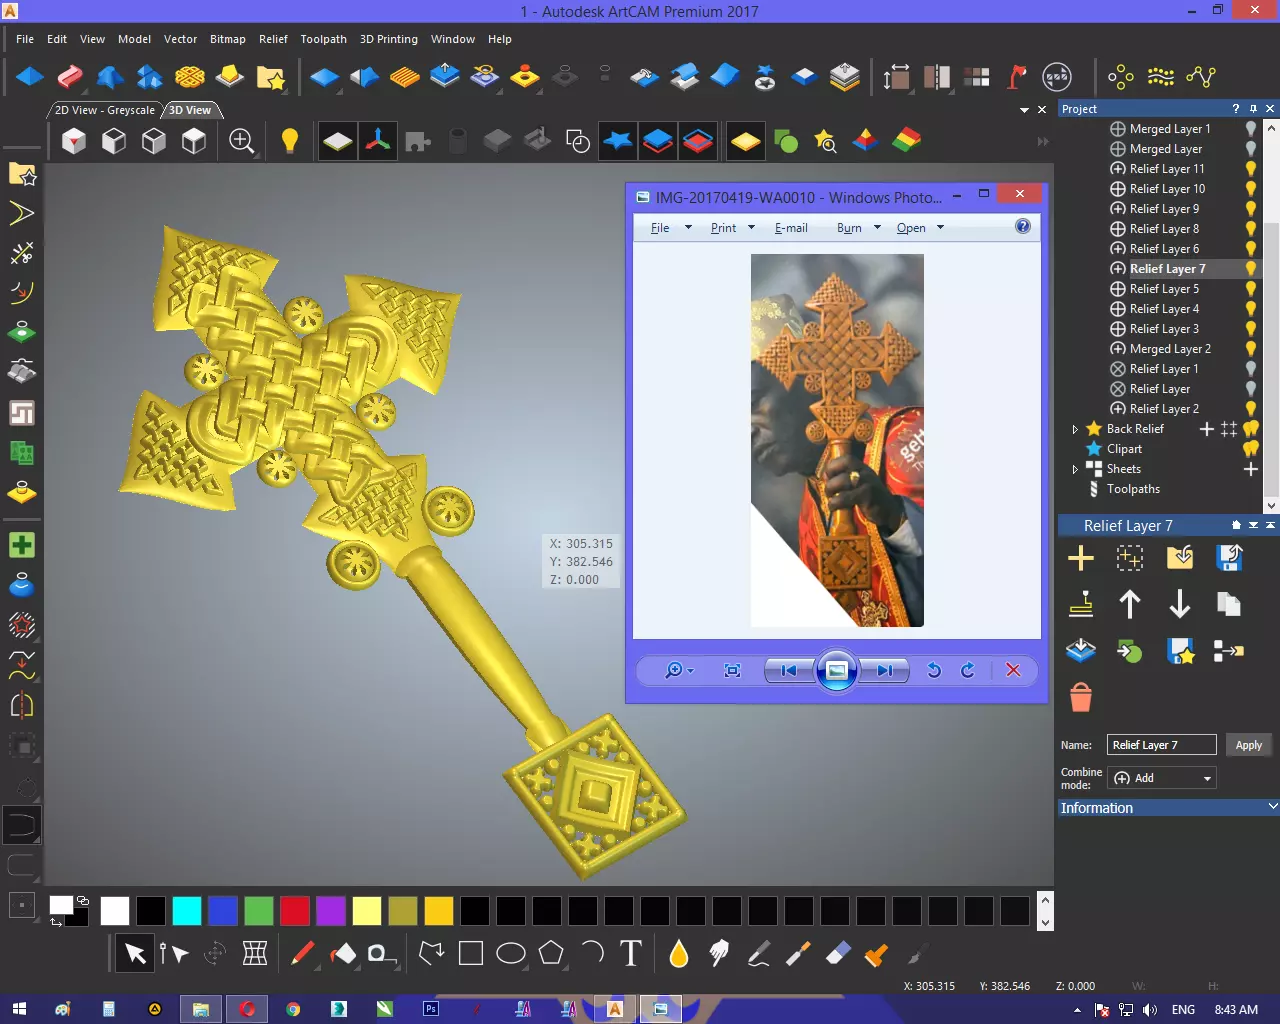Open the Toolpath menu
Viewport: 1280px width, 1024px height.
(324, 39)
